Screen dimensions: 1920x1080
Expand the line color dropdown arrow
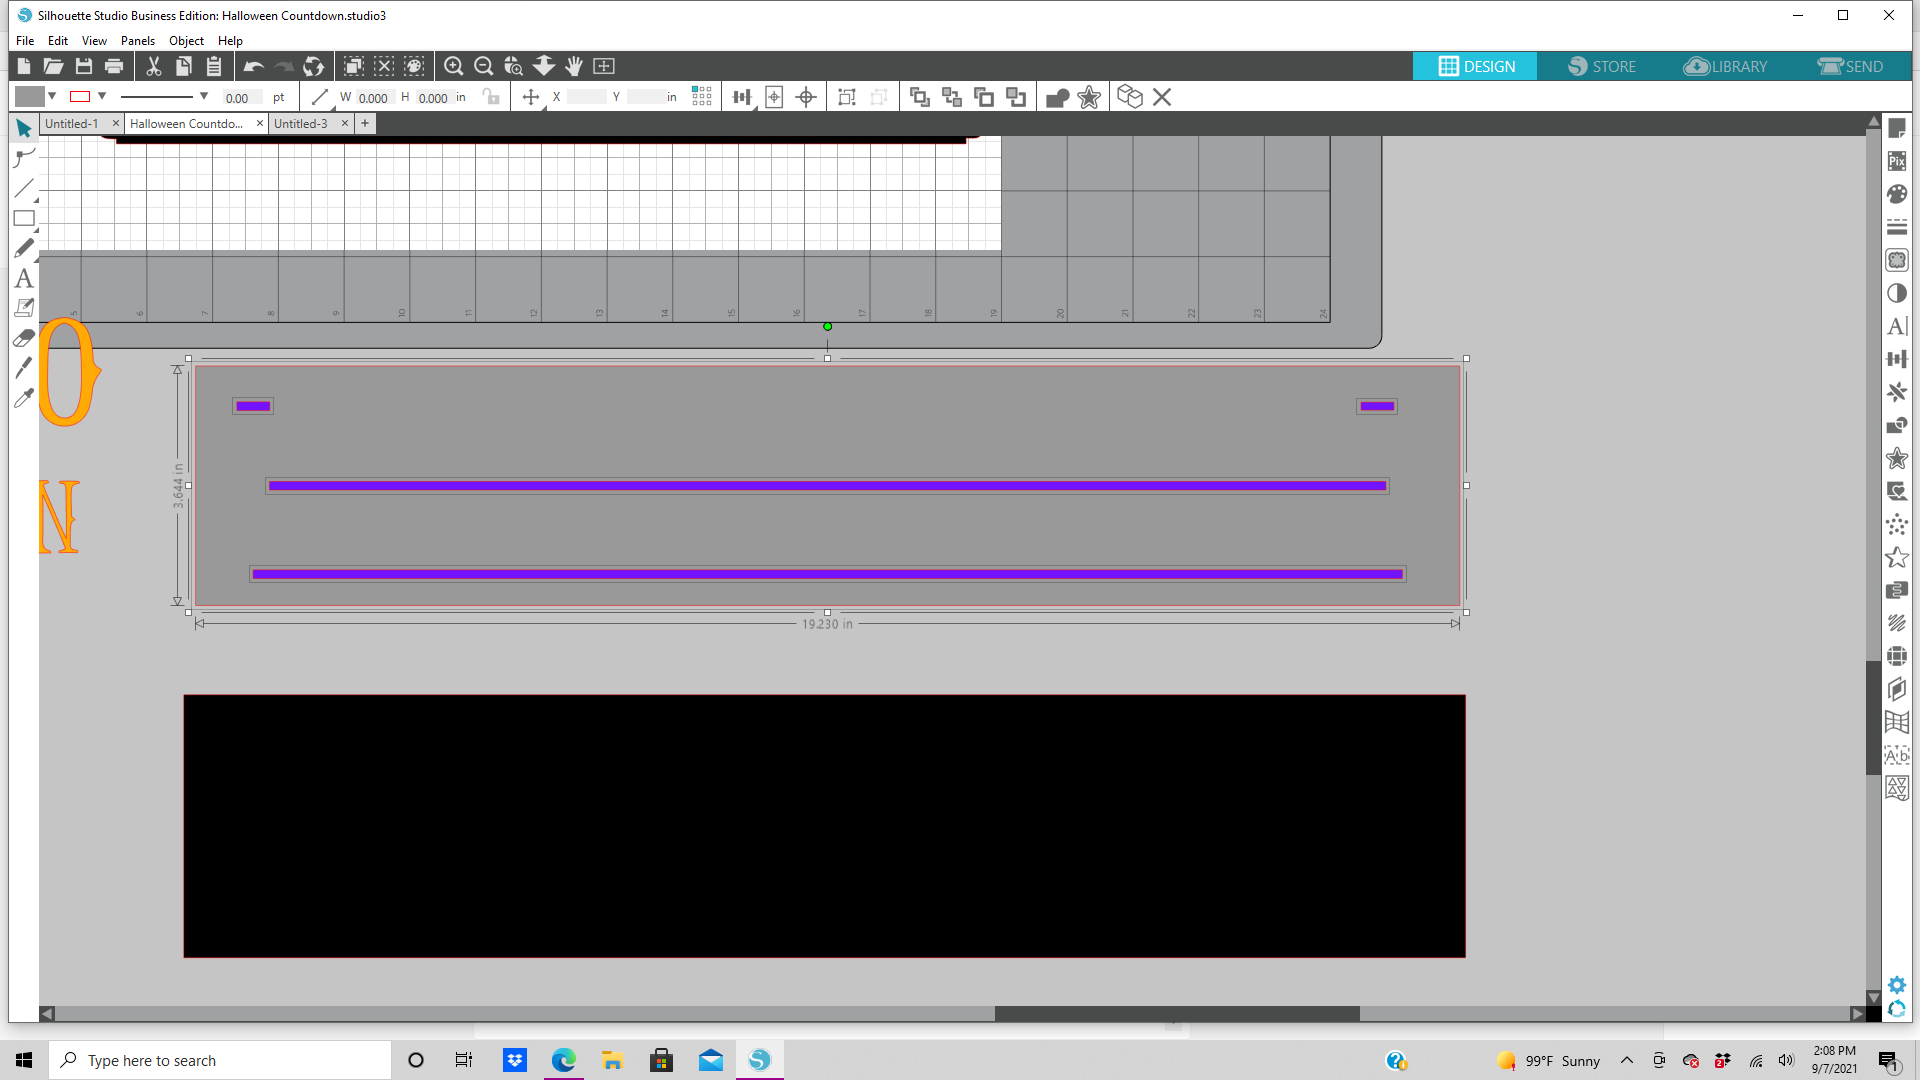click(102, 97)
